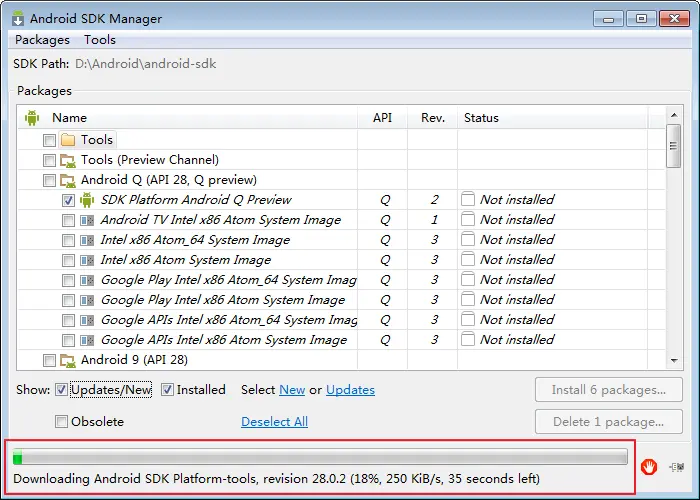
Task: Click the Tools (Preview Channel) folder icon
Action: click(68, 160)
